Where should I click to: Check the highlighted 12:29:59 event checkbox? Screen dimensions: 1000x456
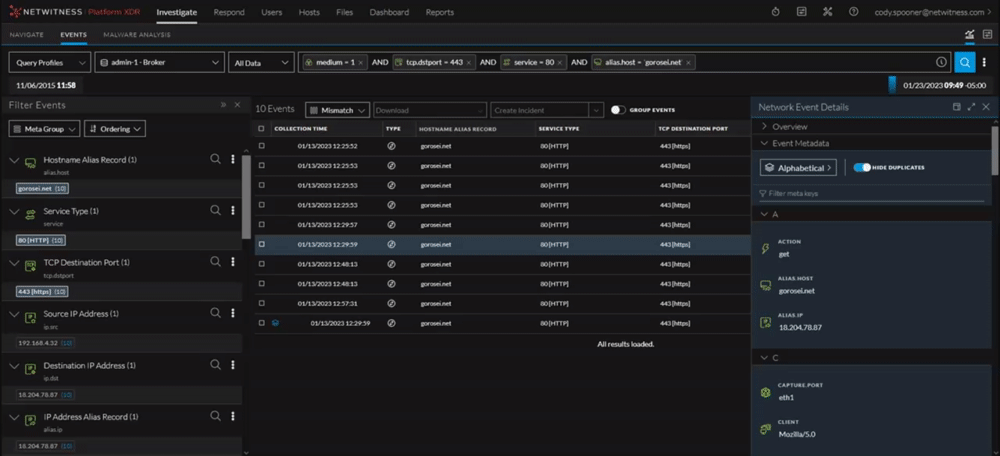pyautogui.click(x=261, y=244)
